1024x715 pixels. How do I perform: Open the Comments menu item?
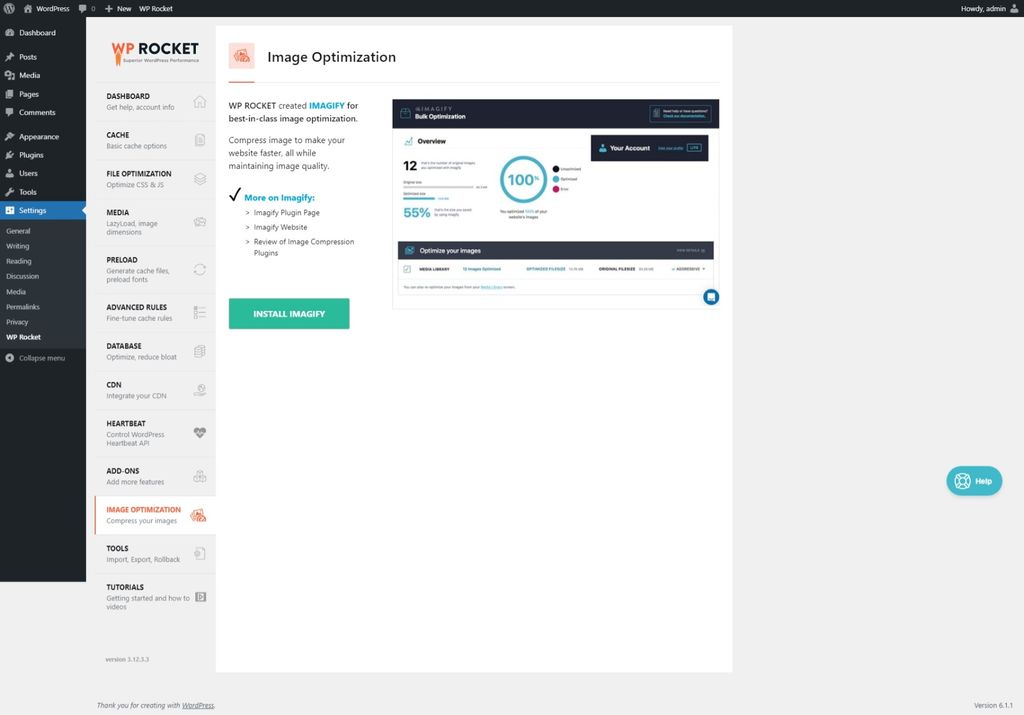coord(42,112)
